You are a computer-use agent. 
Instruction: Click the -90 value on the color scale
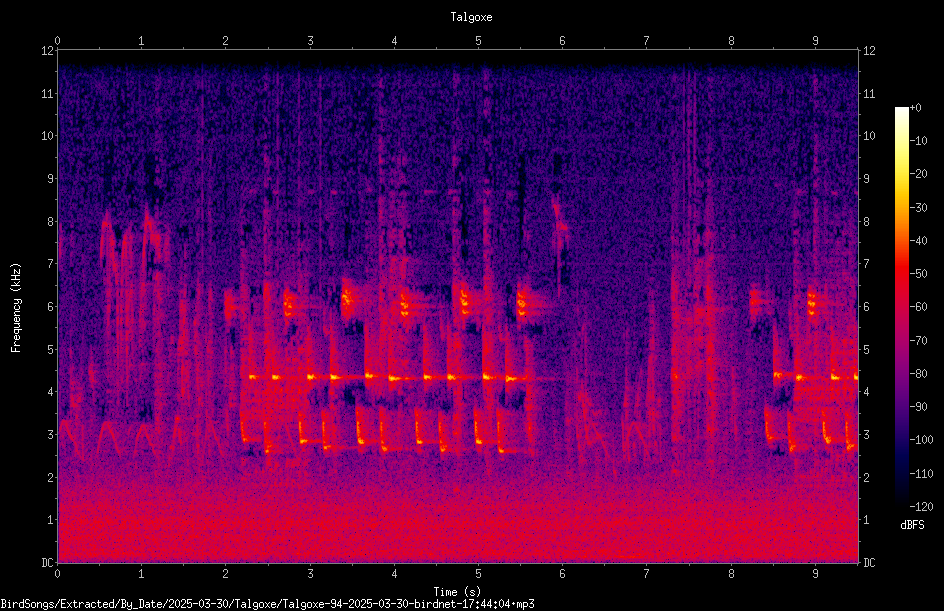[918, 407]
